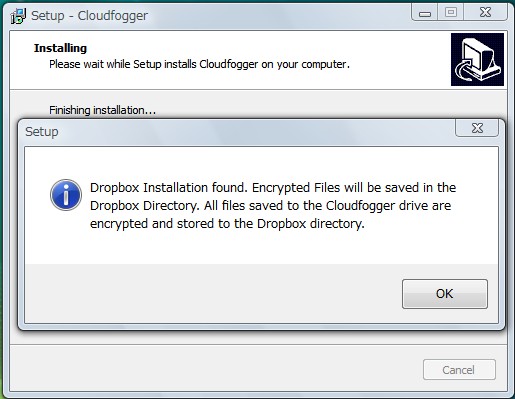The width and height of the screenshot is (515, 399).
Task: Click the Dropbox Directory line of message
Action: pyautogui.click(x=270, y=206)
